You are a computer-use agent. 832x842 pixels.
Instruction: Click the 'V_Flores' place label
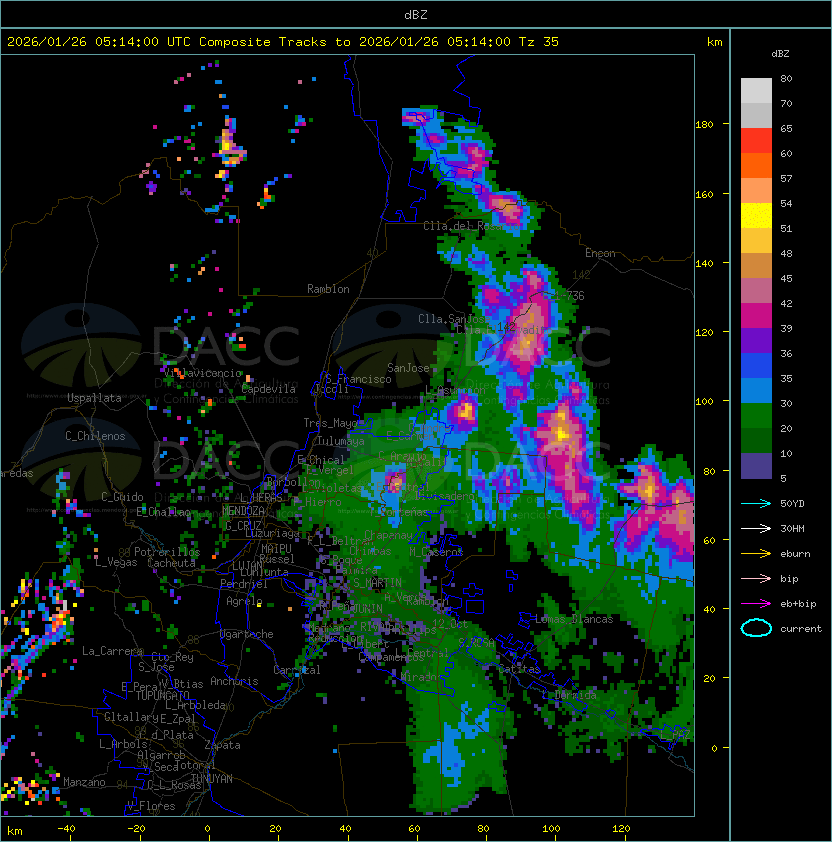(x=151, y=805)
